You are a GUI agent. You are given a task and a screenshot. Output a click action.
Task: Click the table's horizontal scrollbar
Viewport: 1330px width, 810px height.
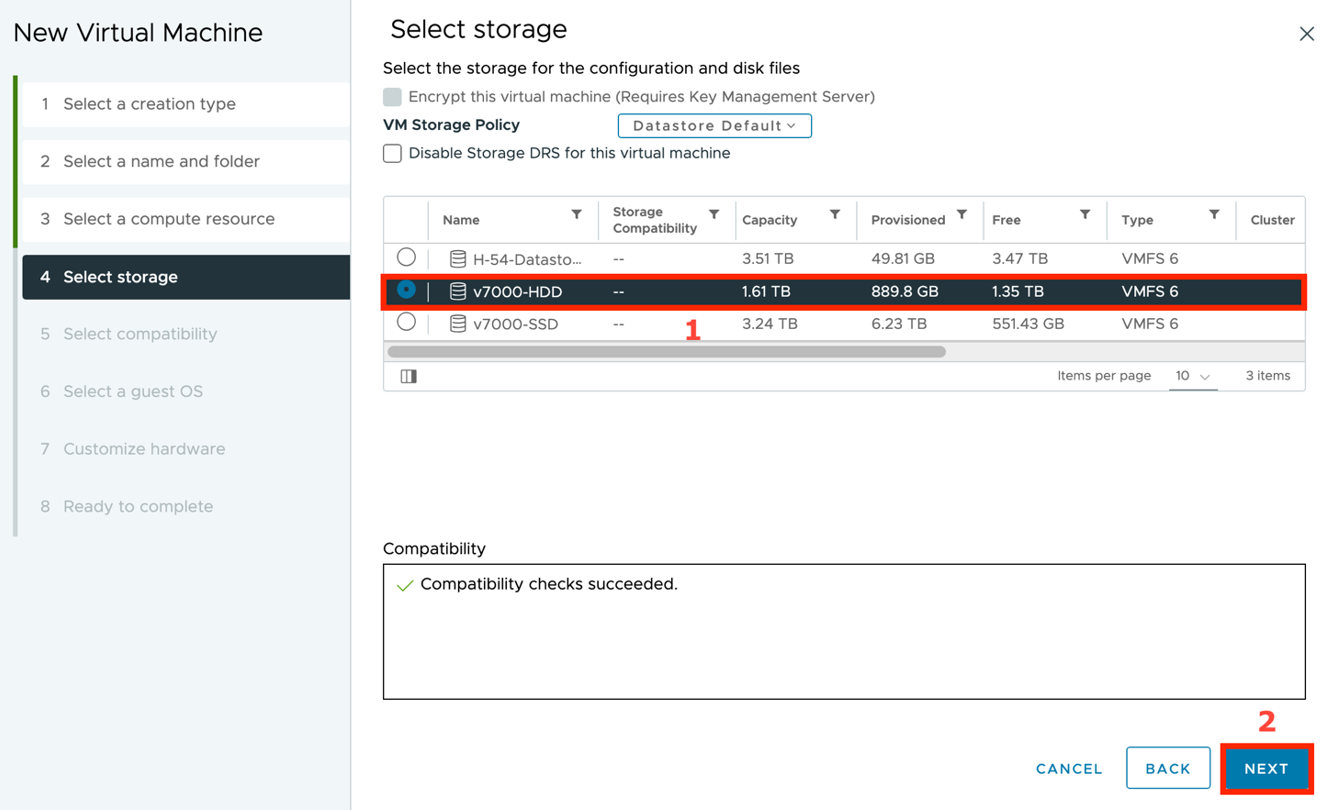(x=666, y=352)
